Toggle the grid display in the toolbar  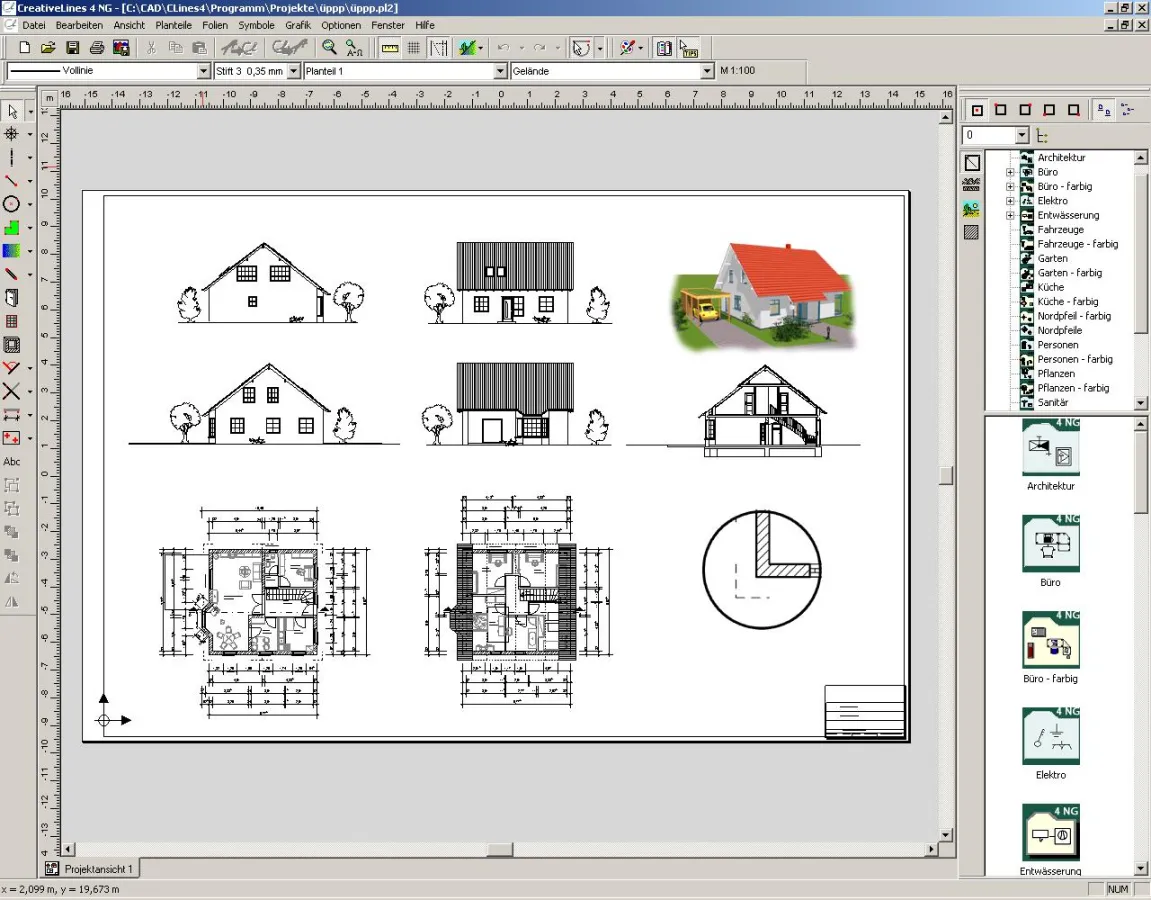[415, 47]
